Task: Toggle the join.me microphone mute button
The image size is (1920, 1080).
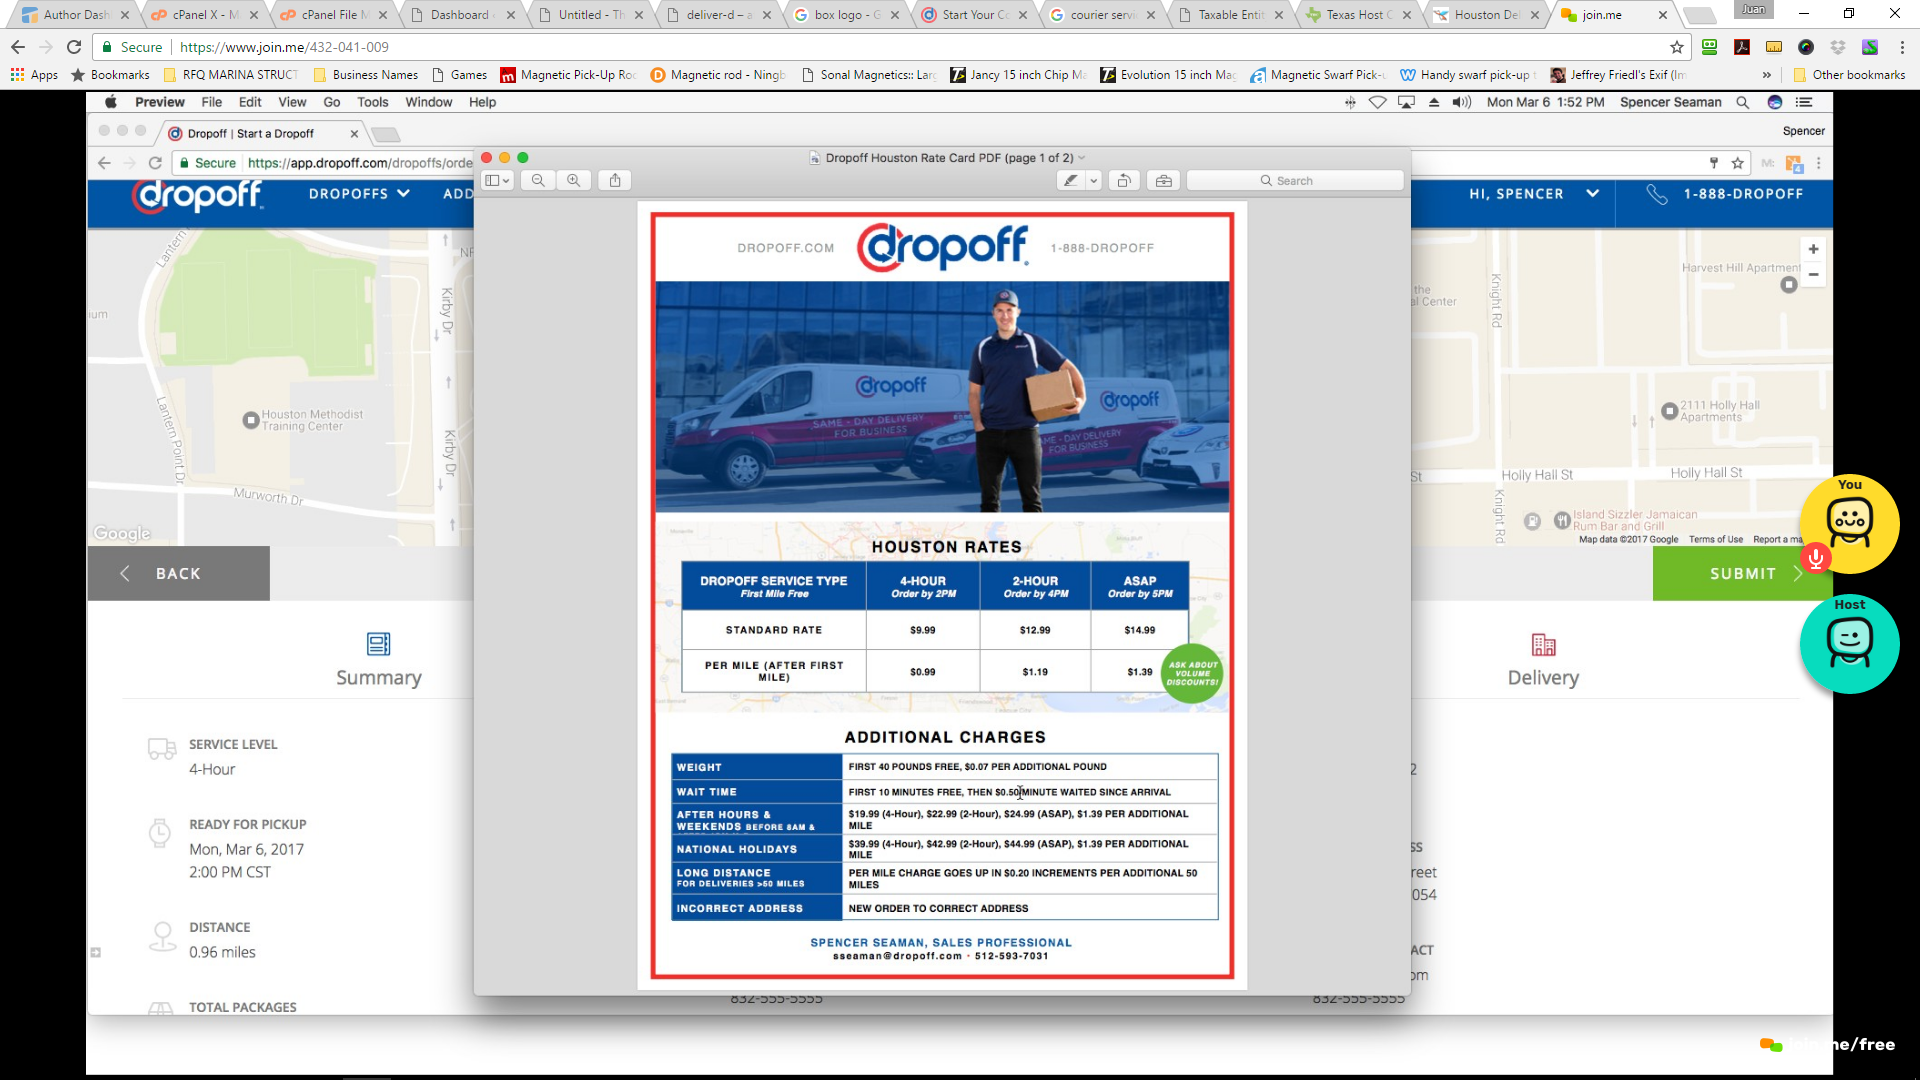Action: click(x=1816, y=558)
